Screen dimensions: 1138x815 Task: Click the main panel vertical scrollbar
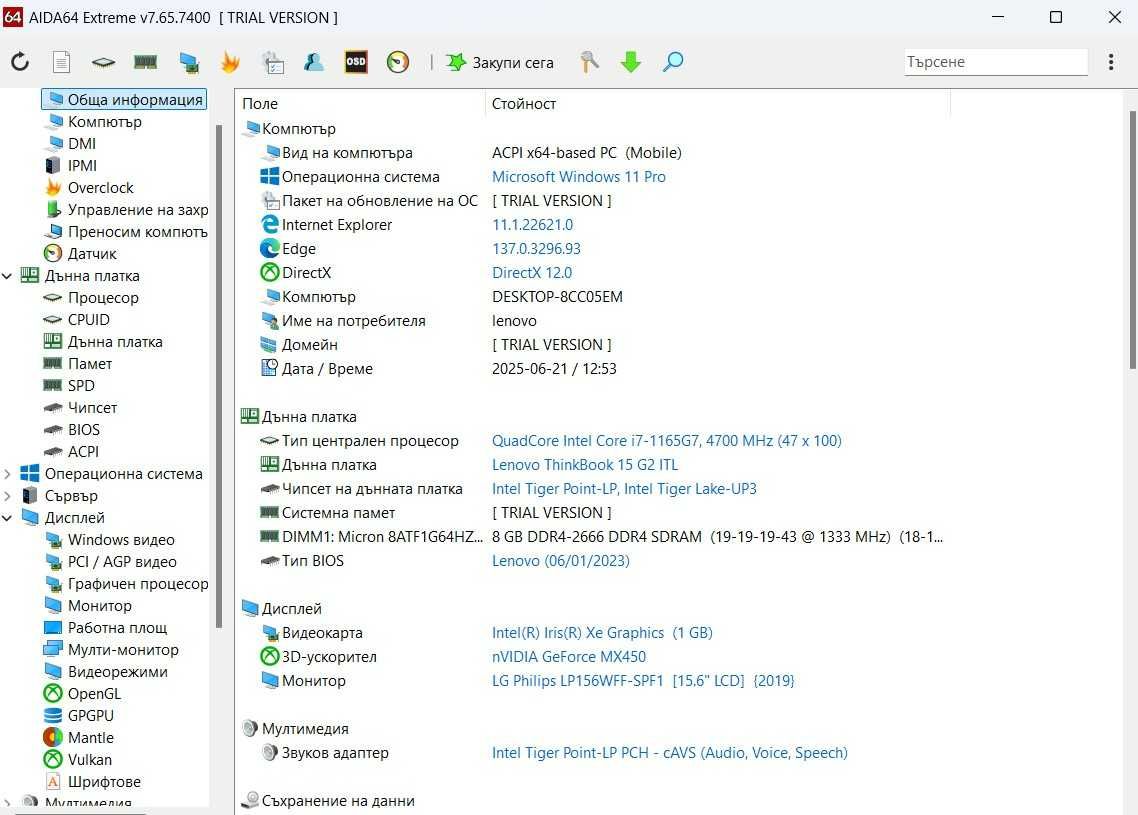(1132, 239)
